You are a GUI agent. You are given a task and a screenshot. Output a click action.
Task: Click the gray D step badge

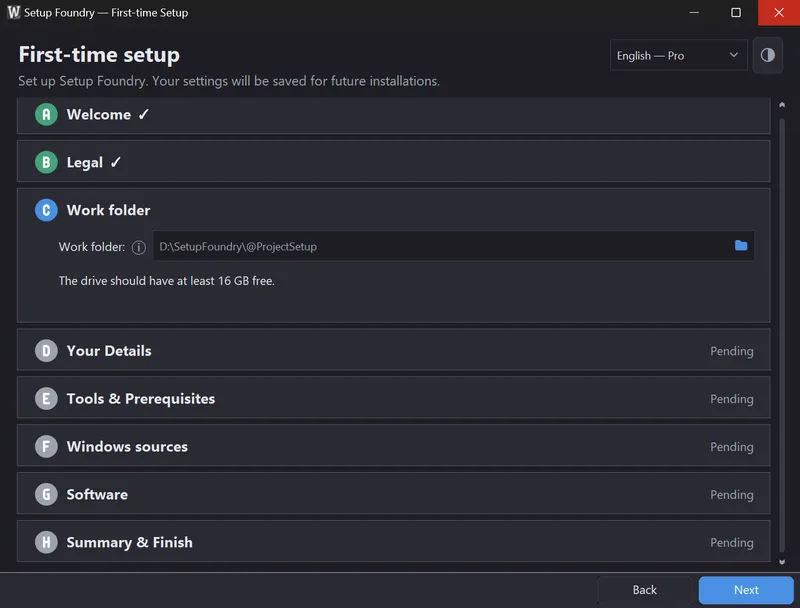pyautogui.click(x=46, y=351)
